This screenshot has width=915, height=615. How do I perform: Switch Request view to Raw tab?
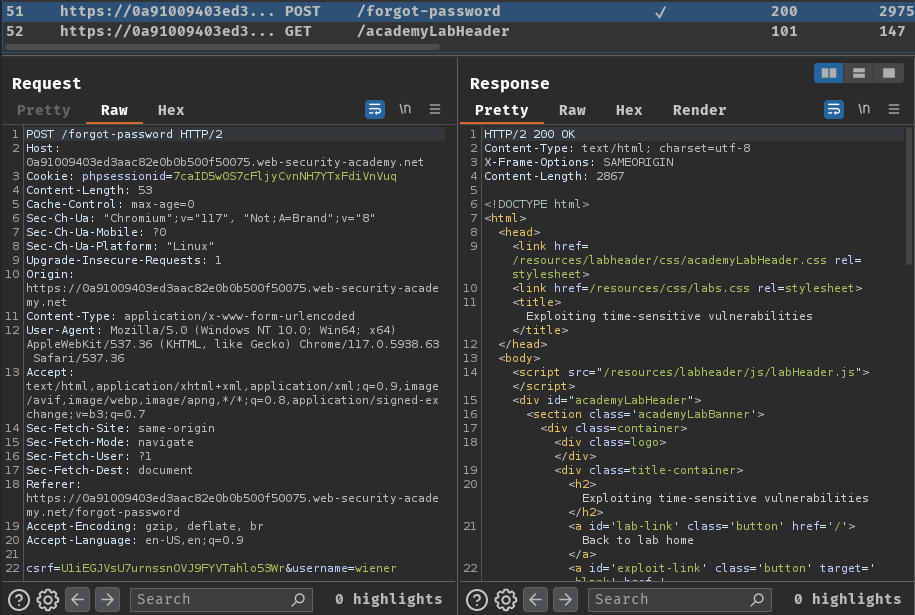(114, 110)
